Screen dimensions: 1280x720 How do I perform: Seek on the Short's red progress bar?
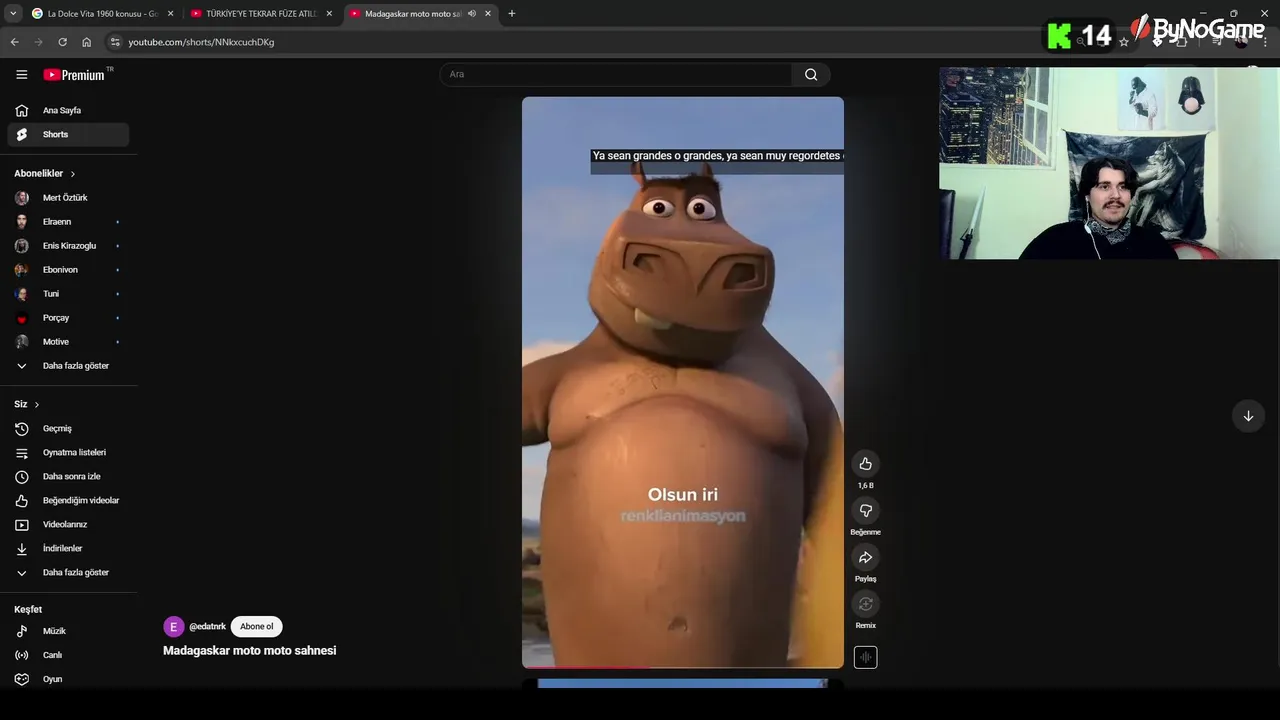click(682, 666)
